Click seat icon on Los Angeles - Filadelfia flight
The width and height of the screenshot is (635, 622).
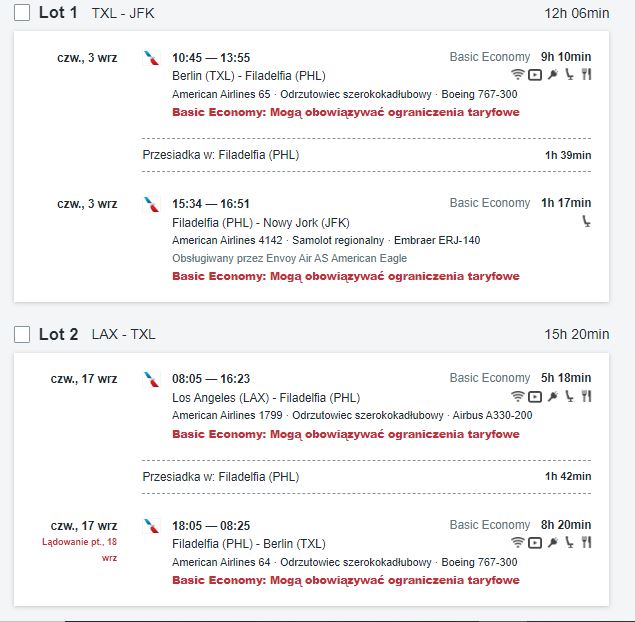[x=569, y=396]
